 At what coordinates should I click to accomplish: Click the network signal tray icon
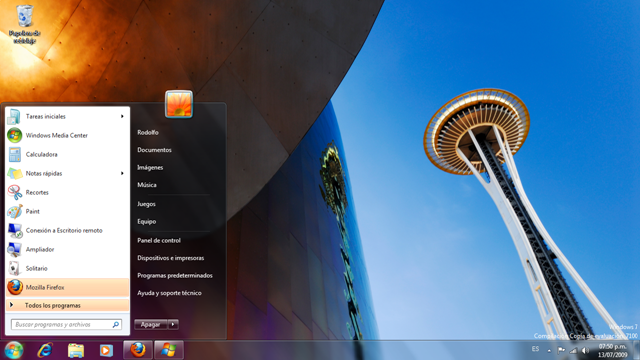[573, 350]
